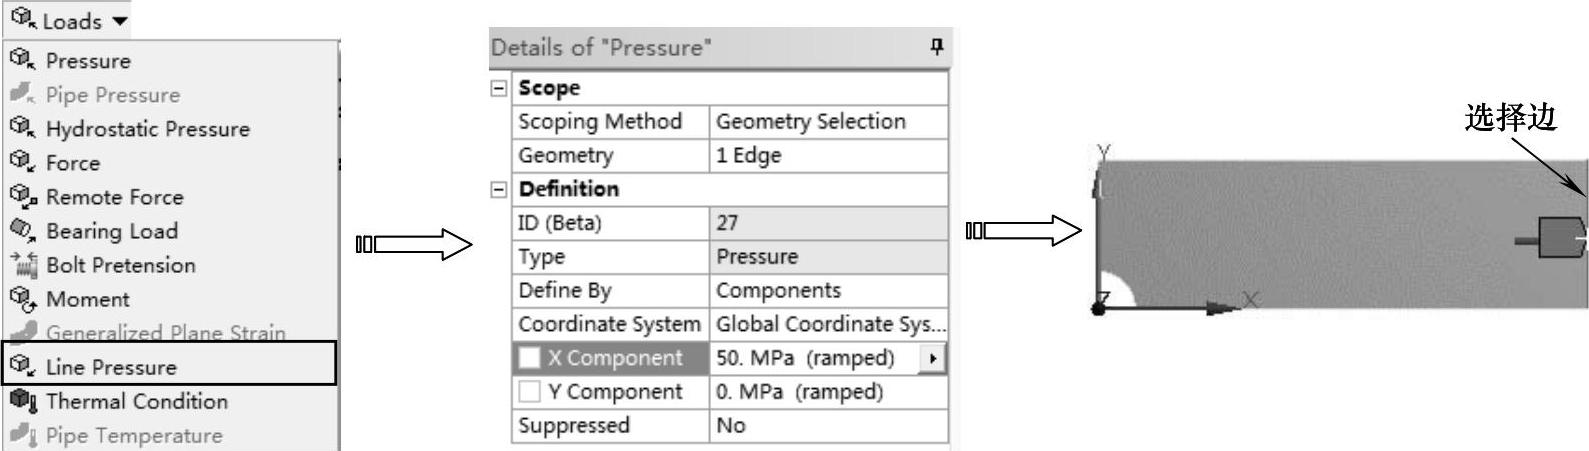This screenshot has height=451, width=1589.
Task: Open X Component value flyout arrow
Action: point(932,357)
